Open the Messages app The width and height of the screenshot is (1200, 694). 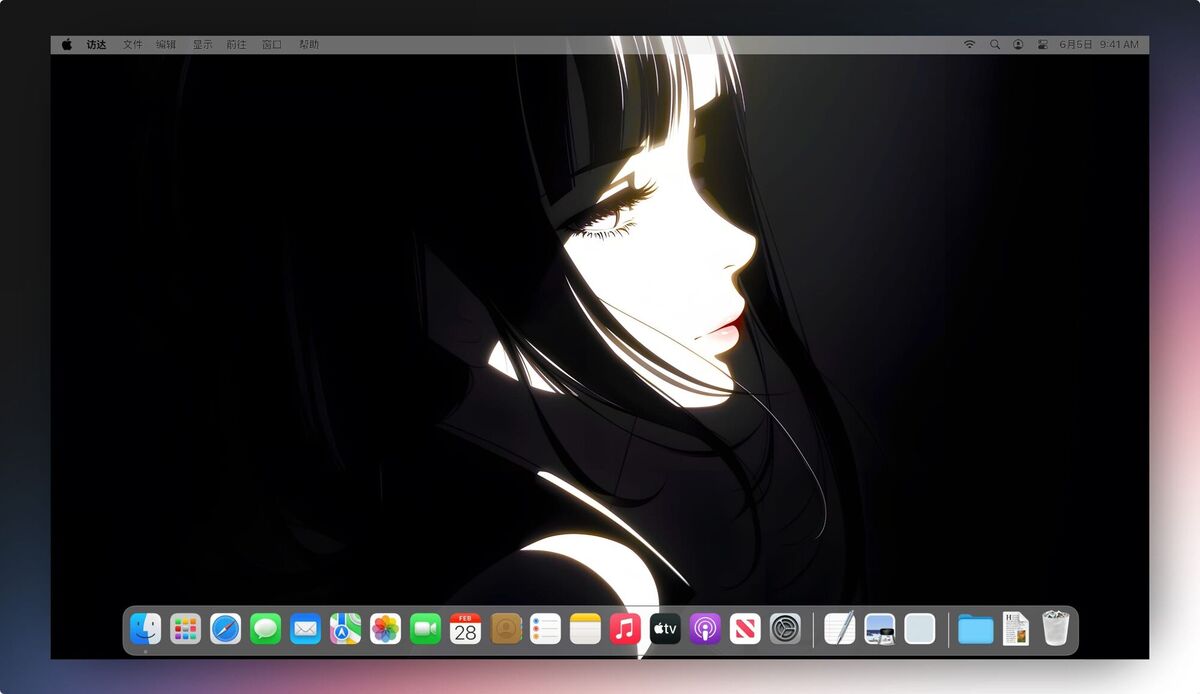pos(265,629)
